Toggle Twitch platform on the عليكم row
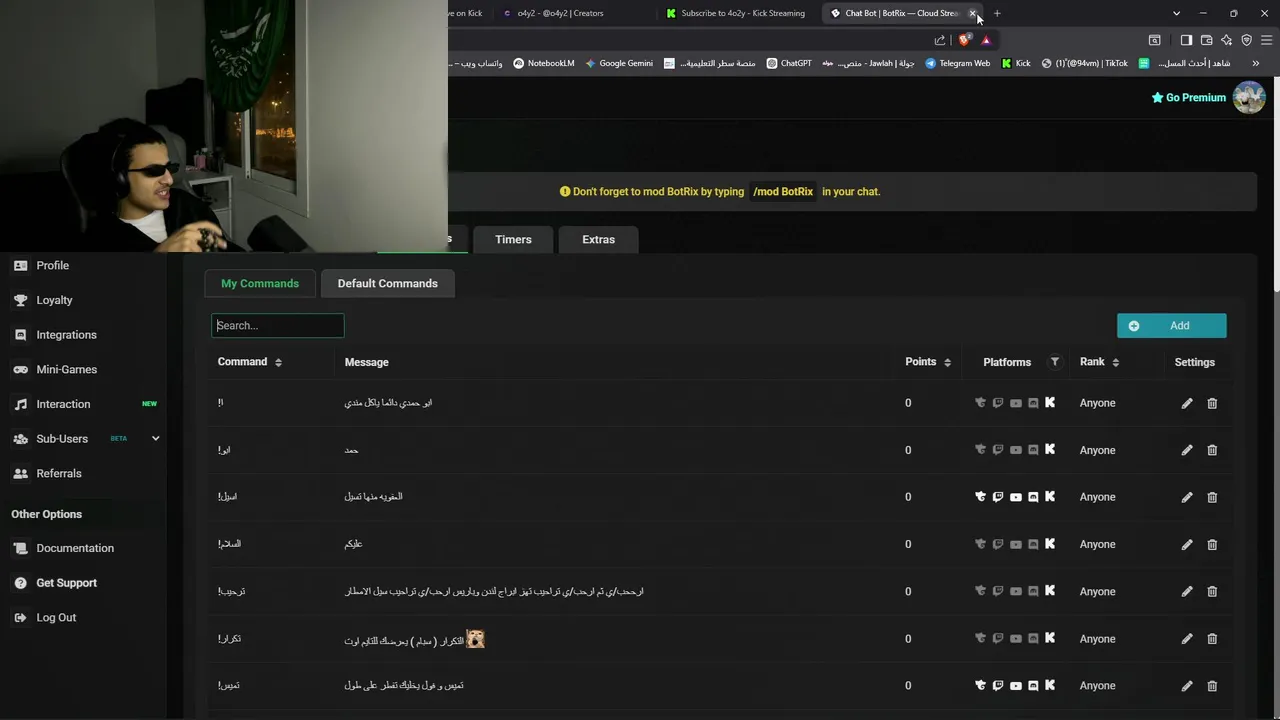 tap(998, 544)
